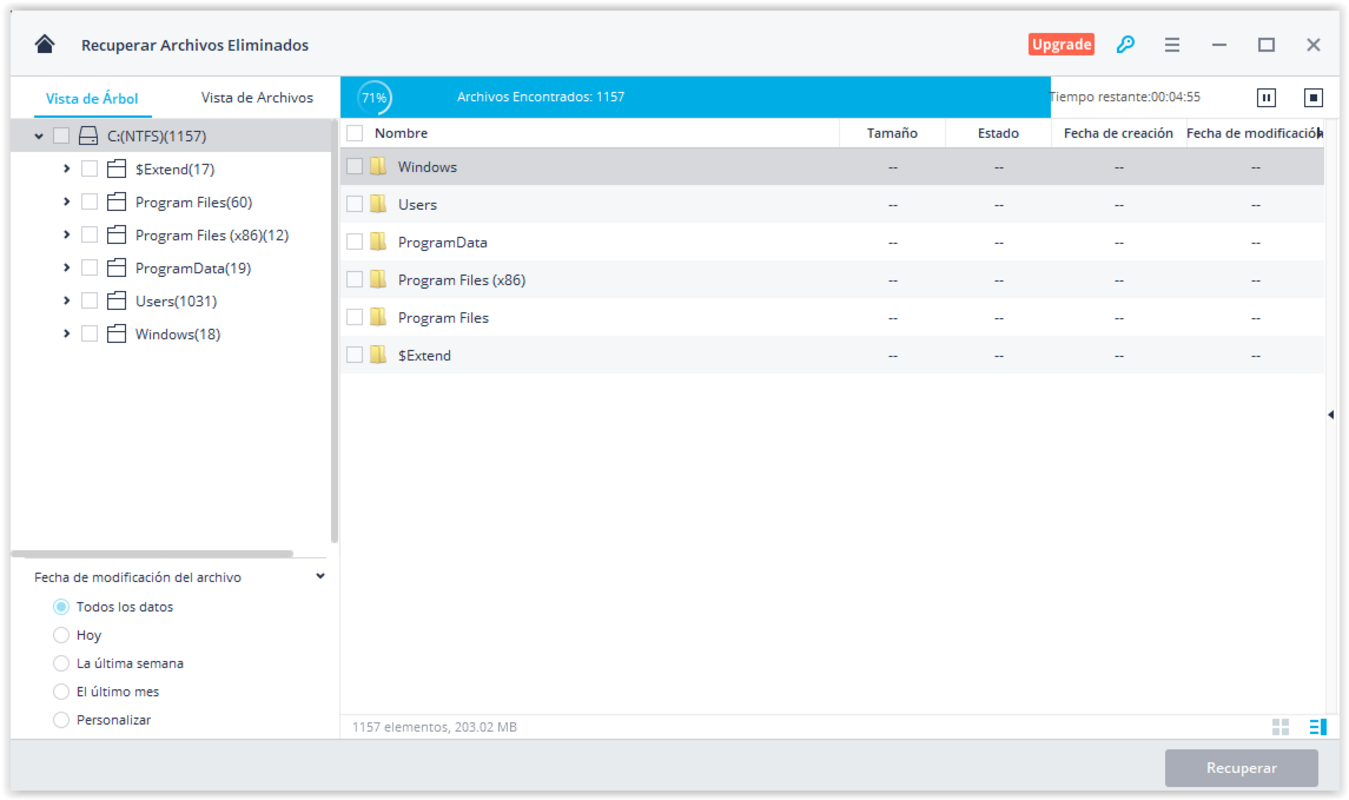Screen dimensions: 1349x800
Task: Sort by Tamaño column header
Action: click(892, 133)
